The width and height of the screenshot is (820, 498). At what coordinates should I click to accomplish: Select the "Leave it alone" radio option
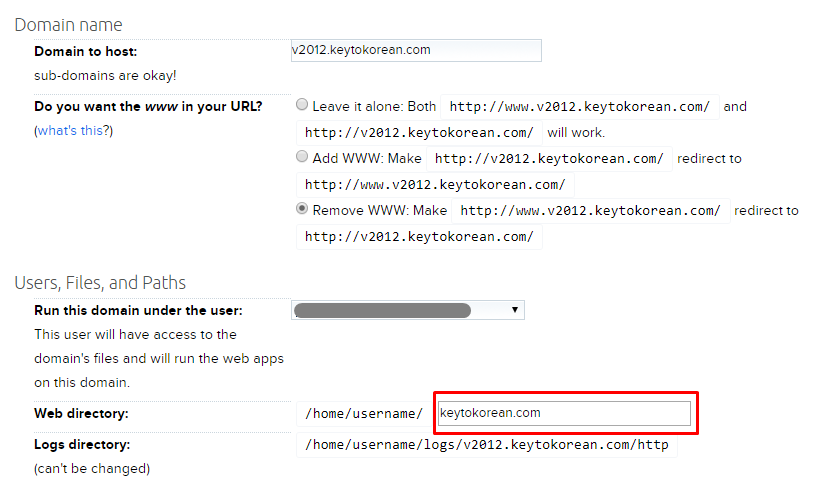click(x=302, y=105)
